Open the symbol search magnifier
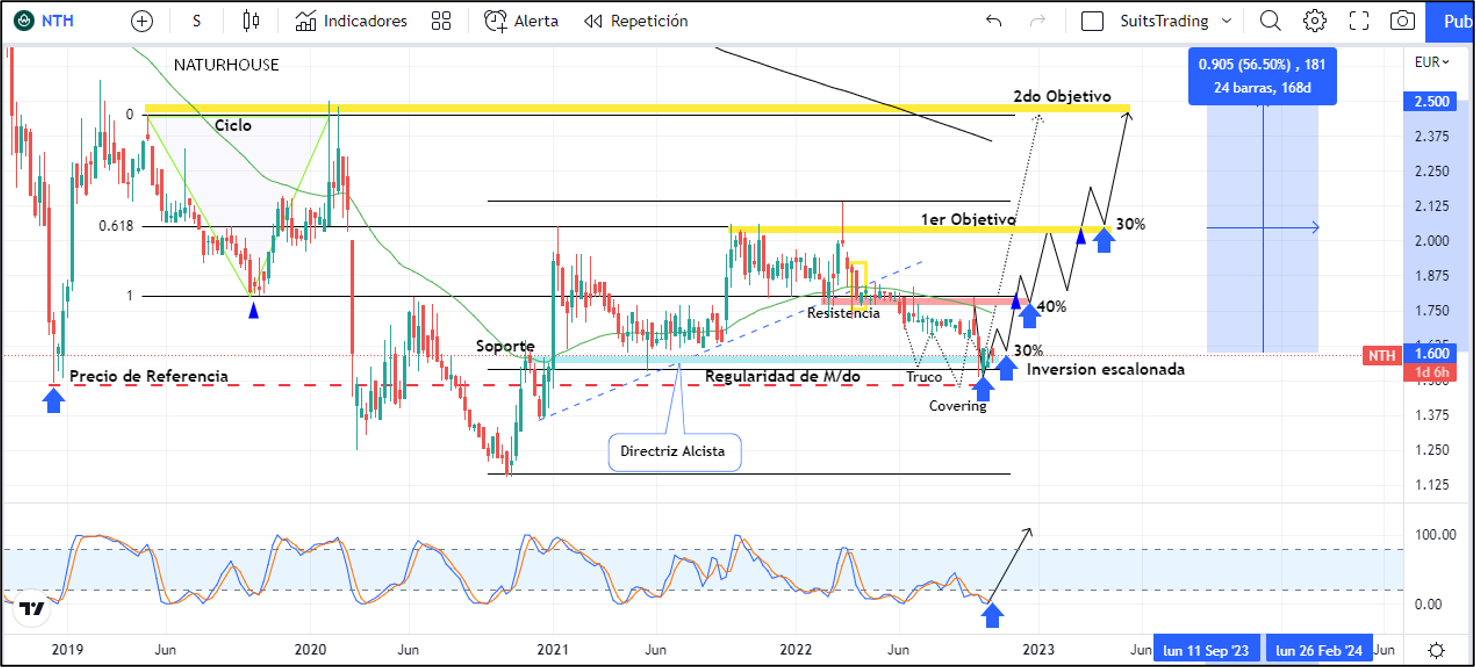 (x=1270, y=21)
